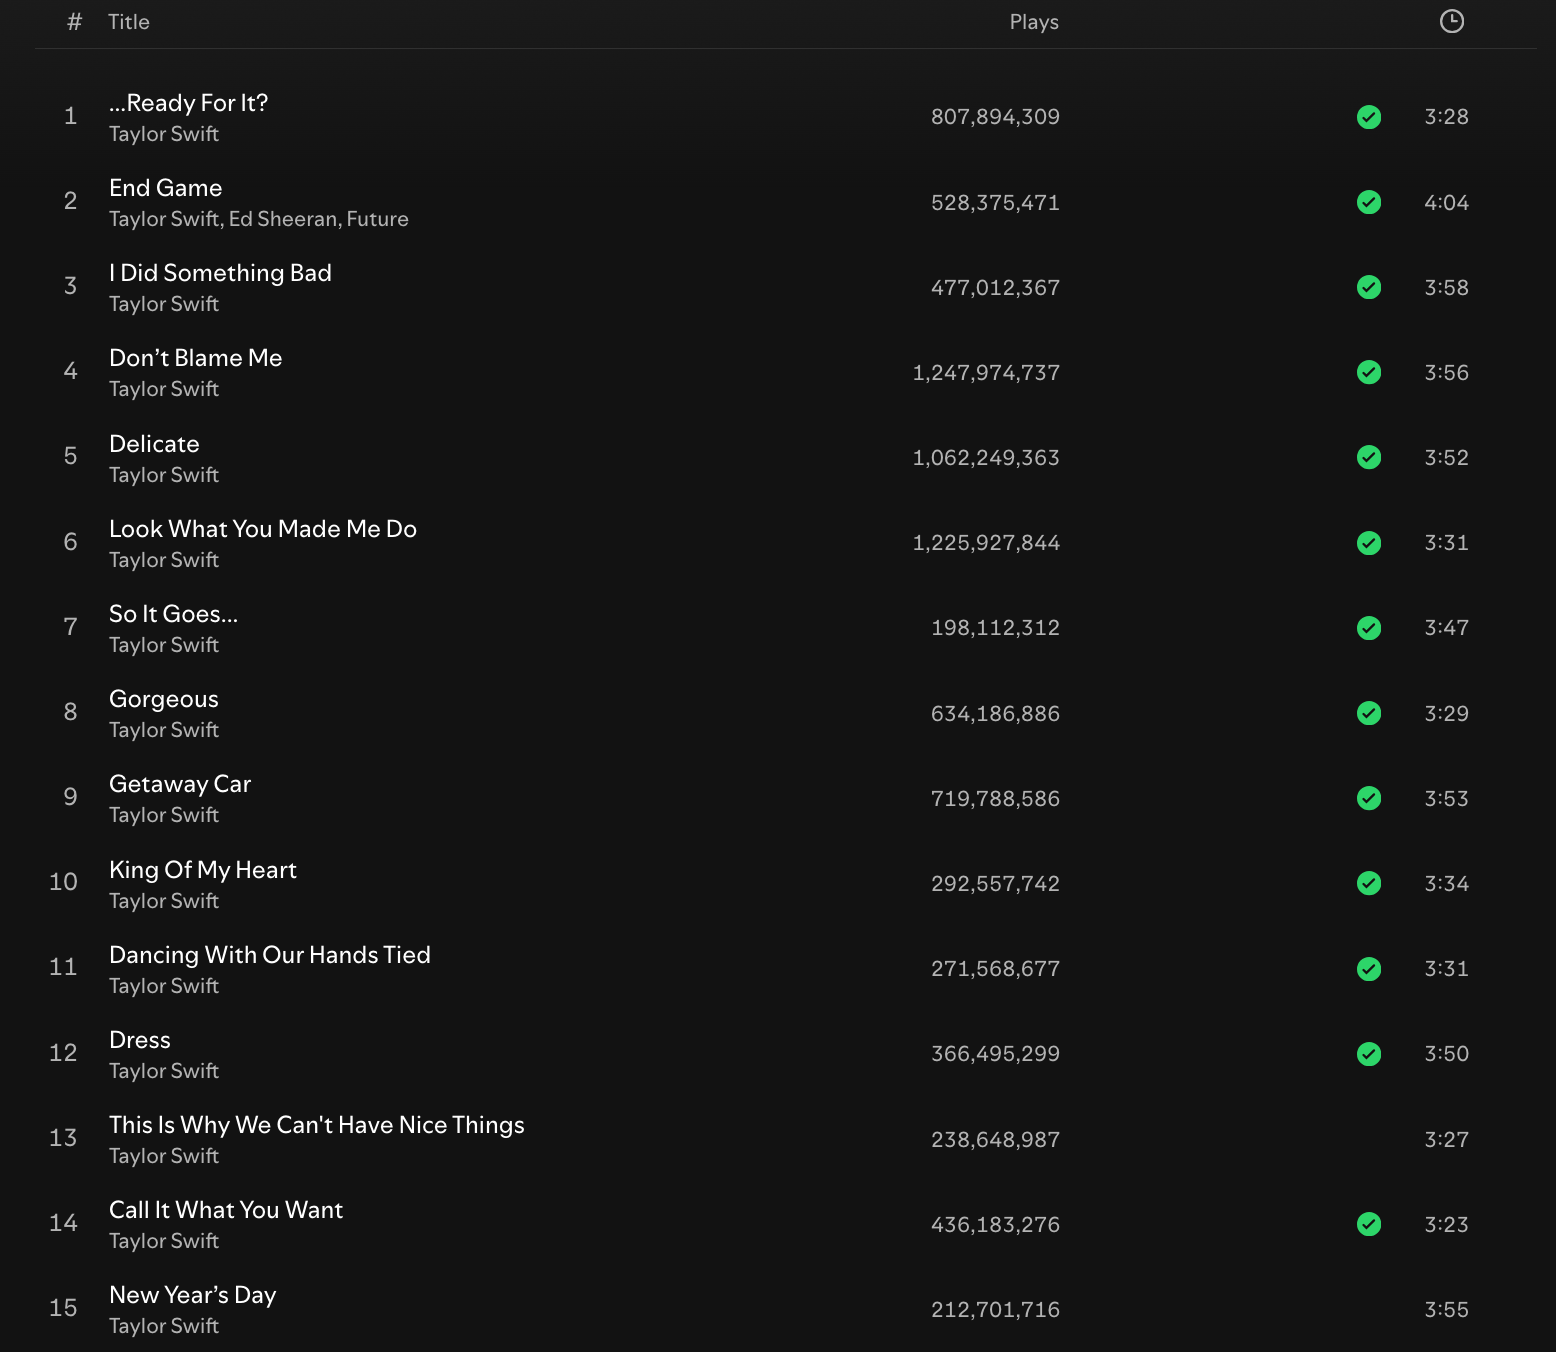Open the End Game song title

click(x=165, y=188)
